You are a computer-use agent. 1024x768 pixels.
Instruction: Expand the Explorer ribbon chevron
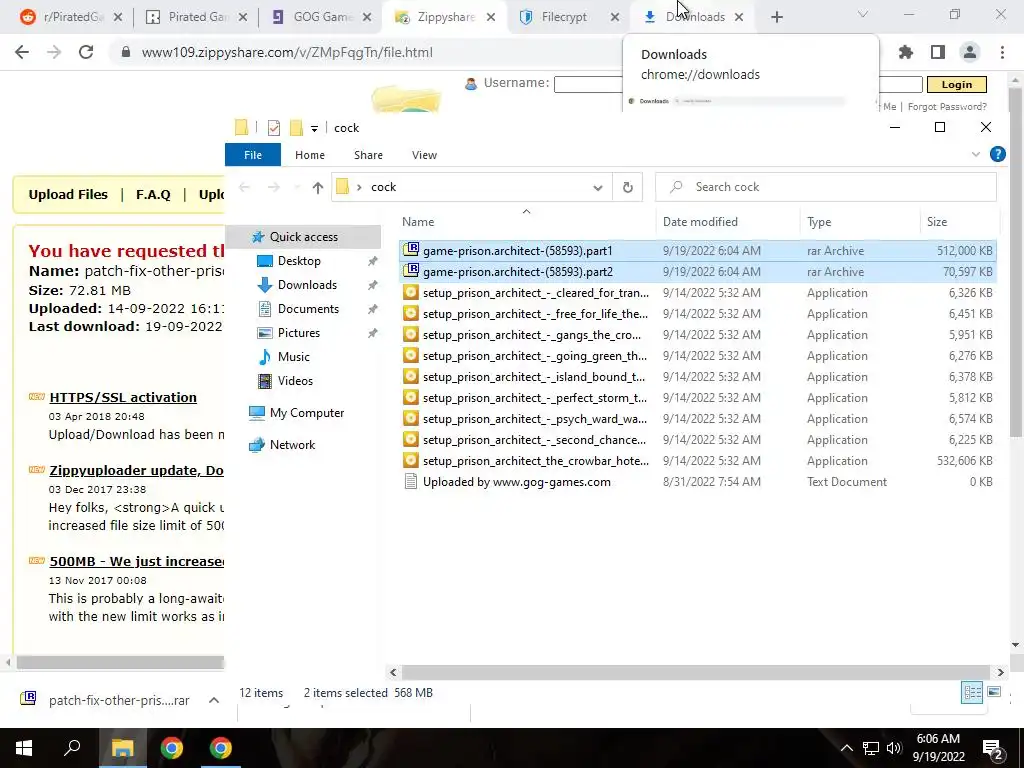(x=976, y=155)
